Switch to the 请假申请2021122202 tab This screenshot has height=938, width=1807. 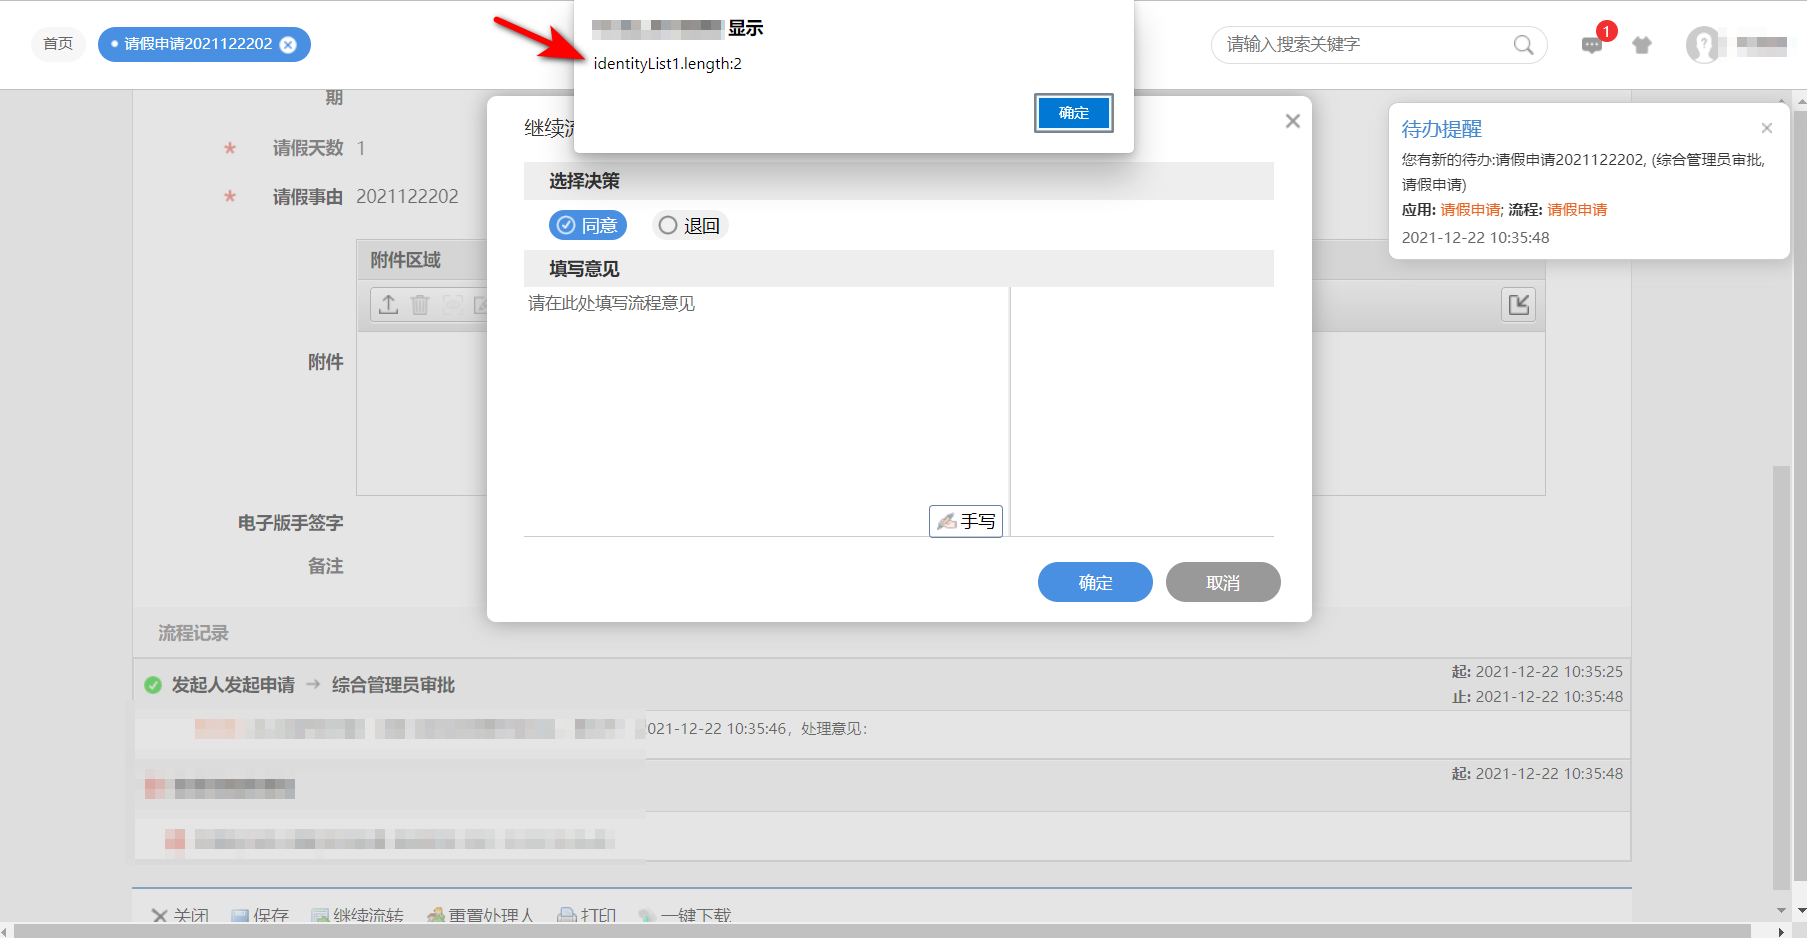[x=198, y=44]
